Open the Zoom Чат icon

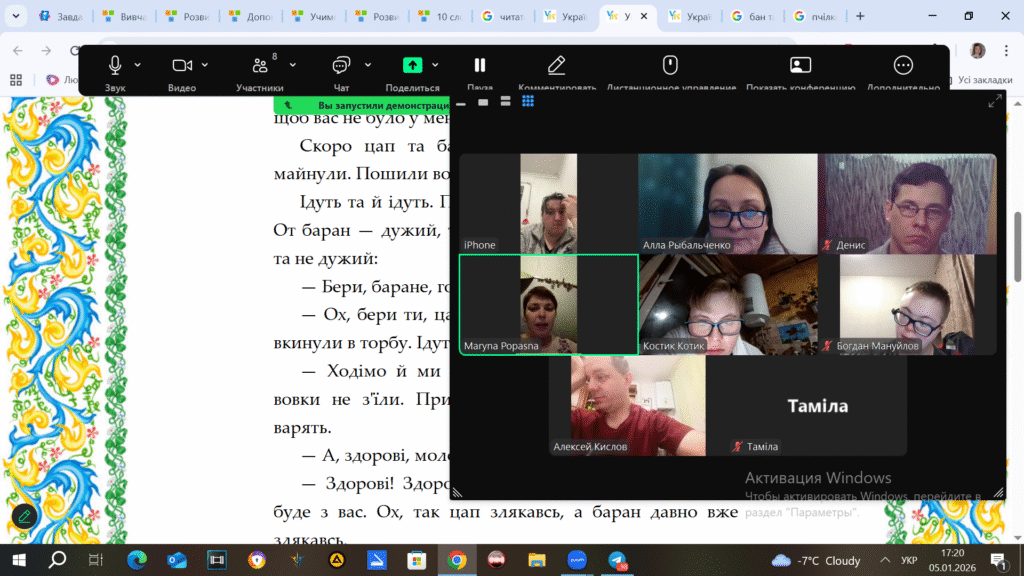tap(340, 65)
